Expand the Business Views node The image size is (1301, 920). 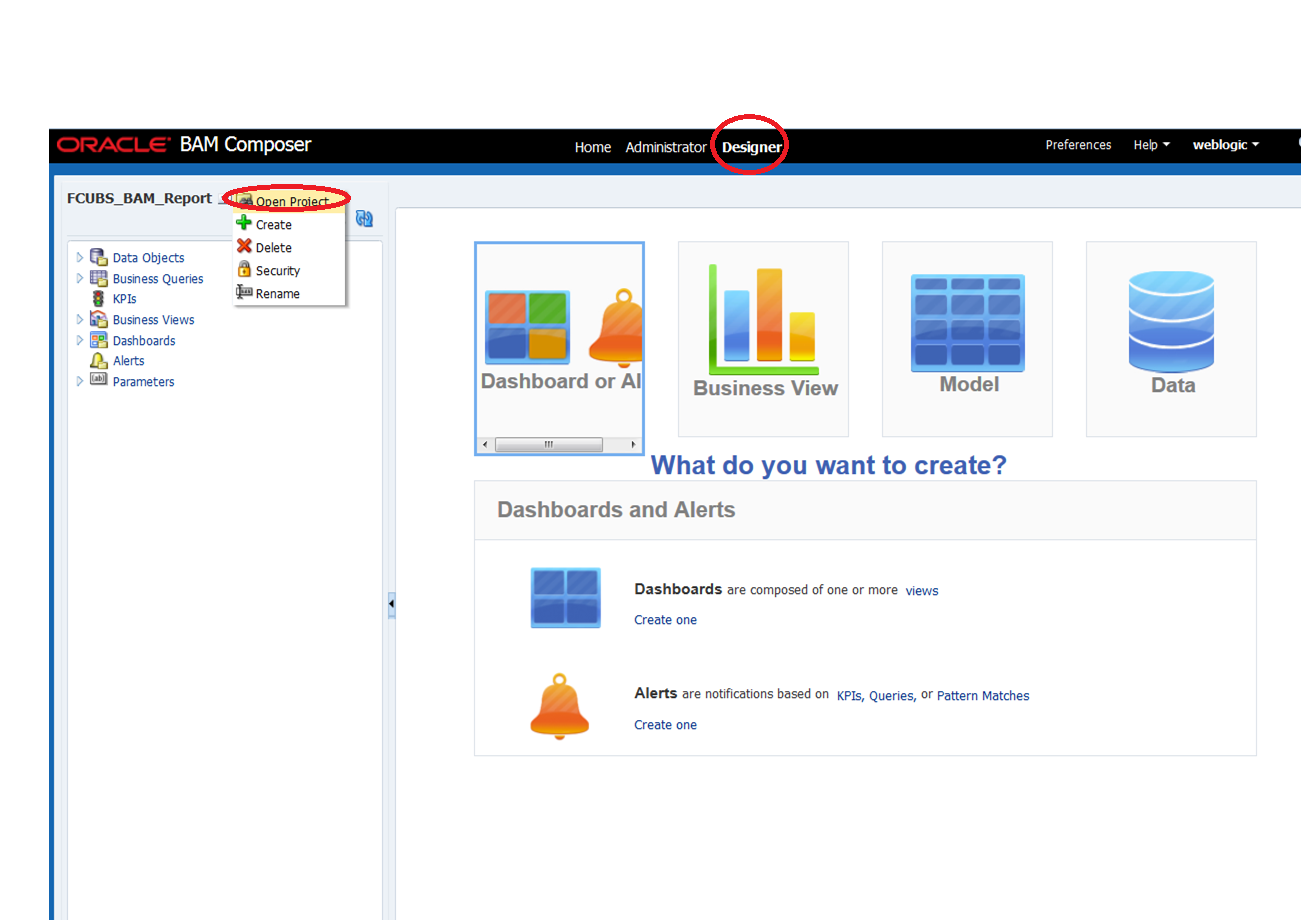click(x=80, y=319)
